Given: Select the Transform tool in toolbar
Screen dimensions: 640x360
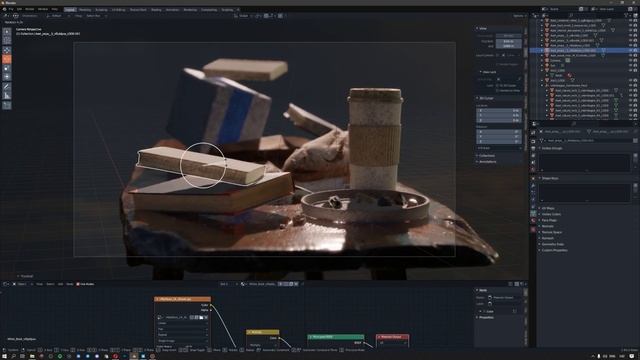Looking at the screenshot, I should click(x=7, y=77).
